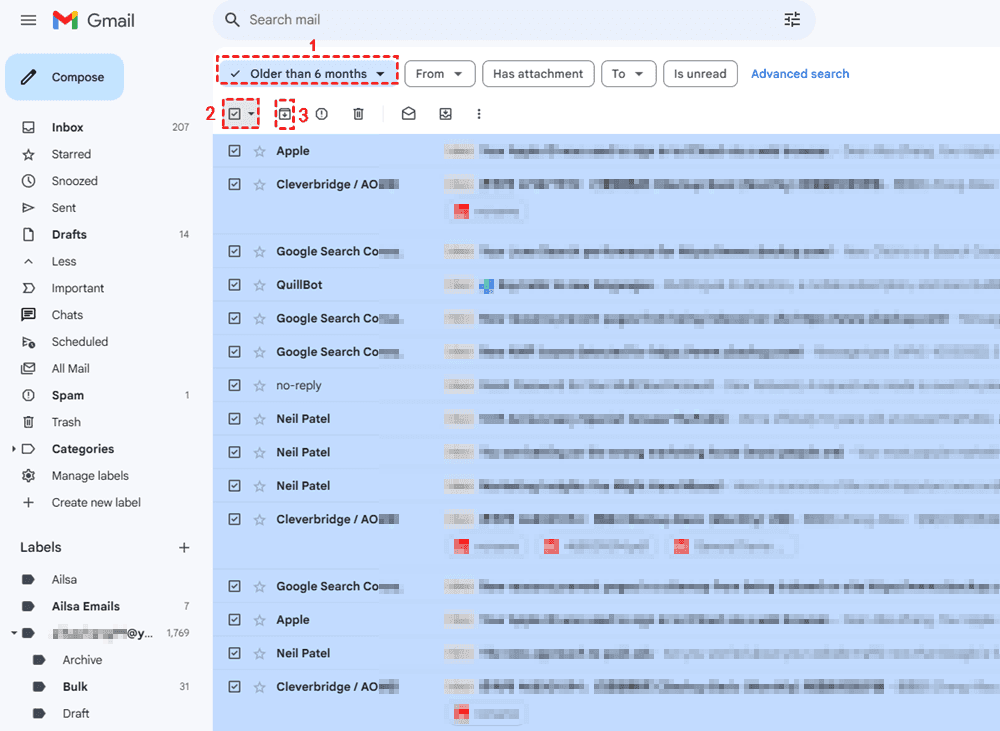This screenshot has height=731, width=1000.
Task: Click the Gmail logo
Action: [94, 20]
